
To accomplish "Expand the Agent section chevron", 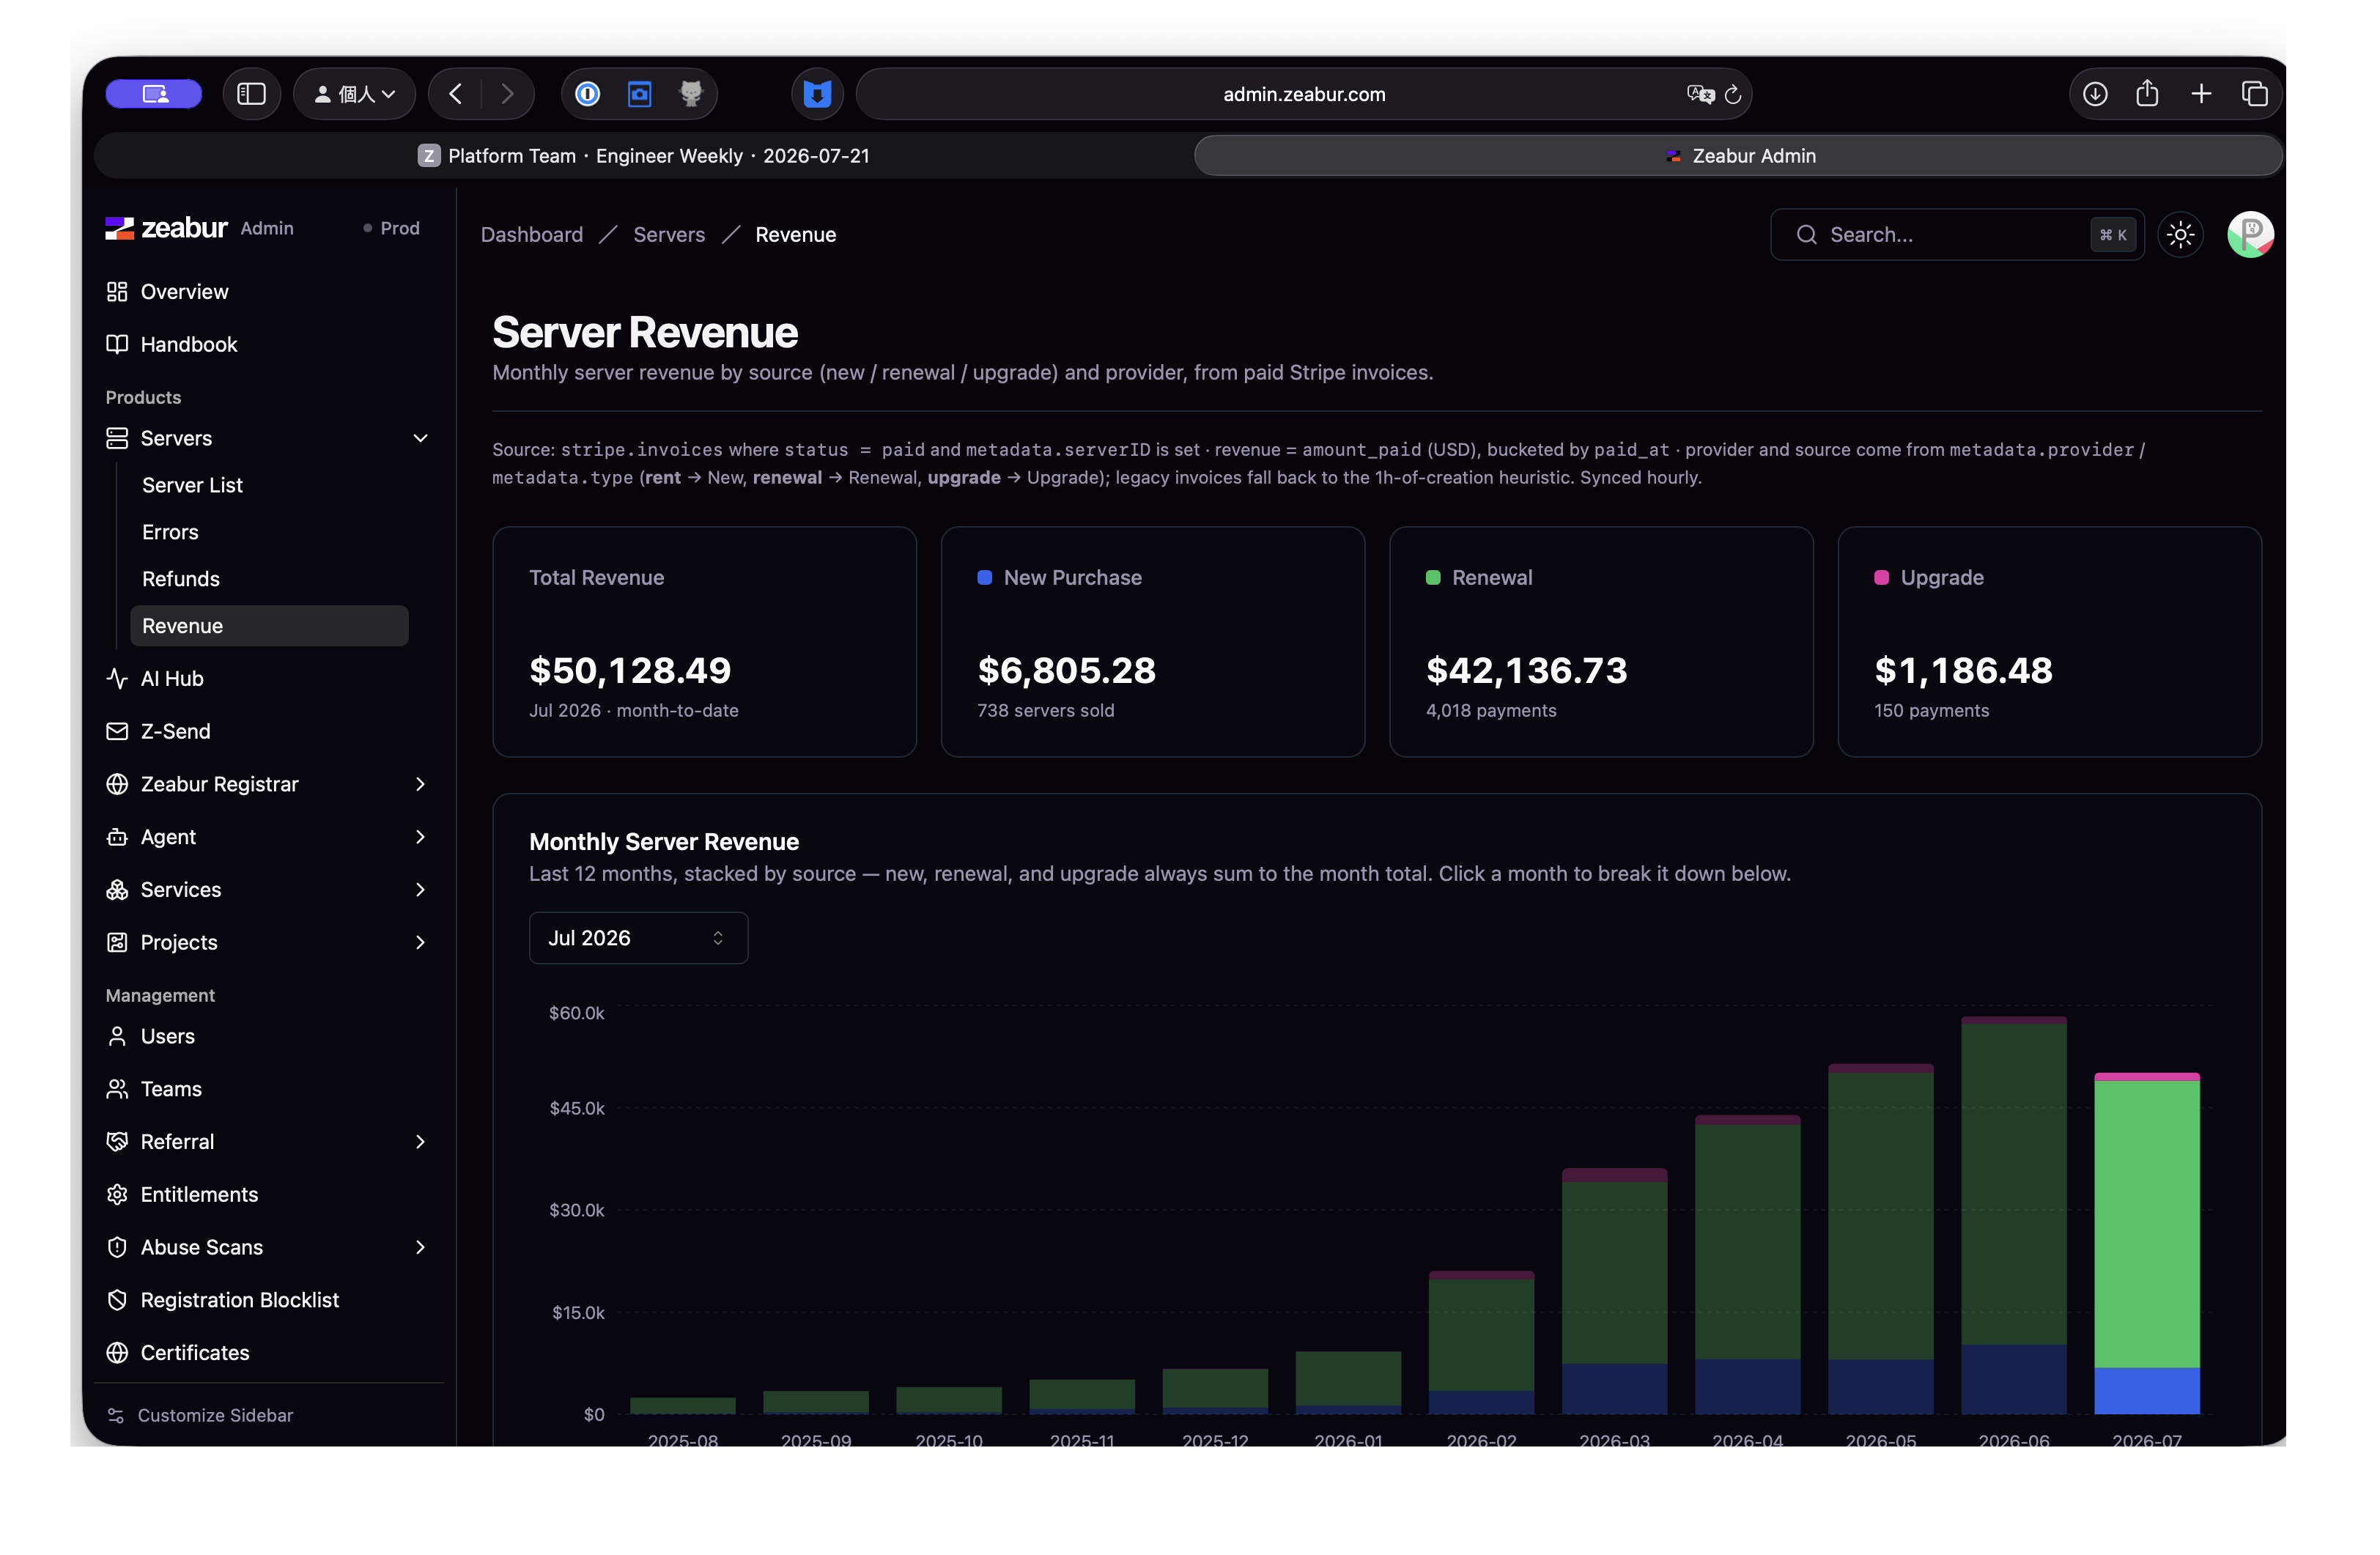I will click(x=421, y=837).
